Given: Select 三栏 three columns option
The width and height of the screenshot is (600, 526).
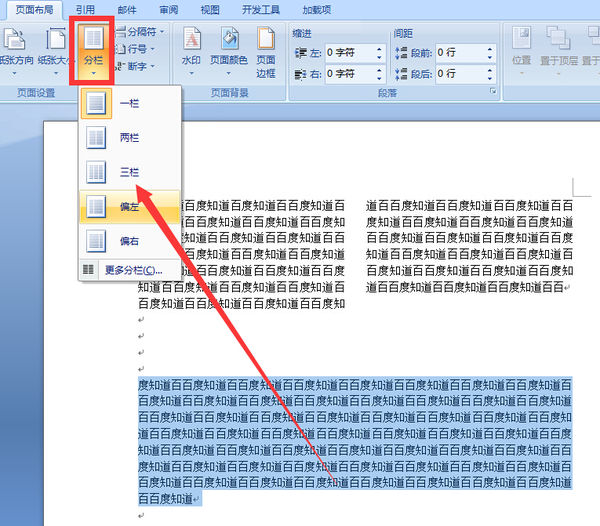Looking at the screenshot, I should click(x=130, y=172).
